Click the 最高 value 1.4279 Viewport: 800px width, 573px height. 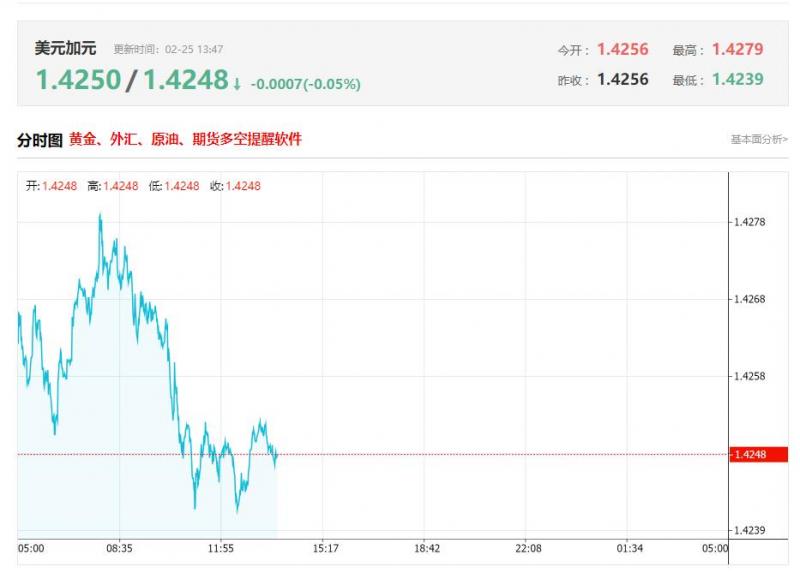(737, 49)
